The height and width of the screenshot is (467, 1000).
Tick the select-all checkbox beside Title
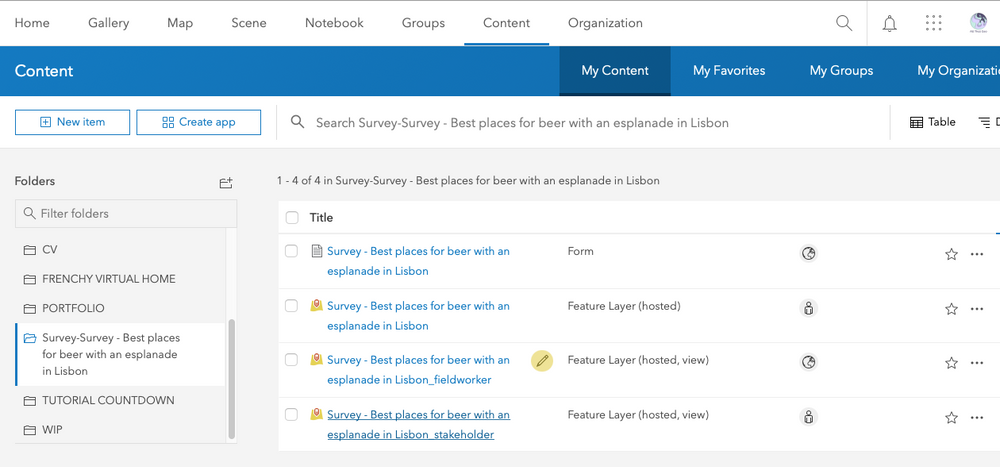coord(292,218)
